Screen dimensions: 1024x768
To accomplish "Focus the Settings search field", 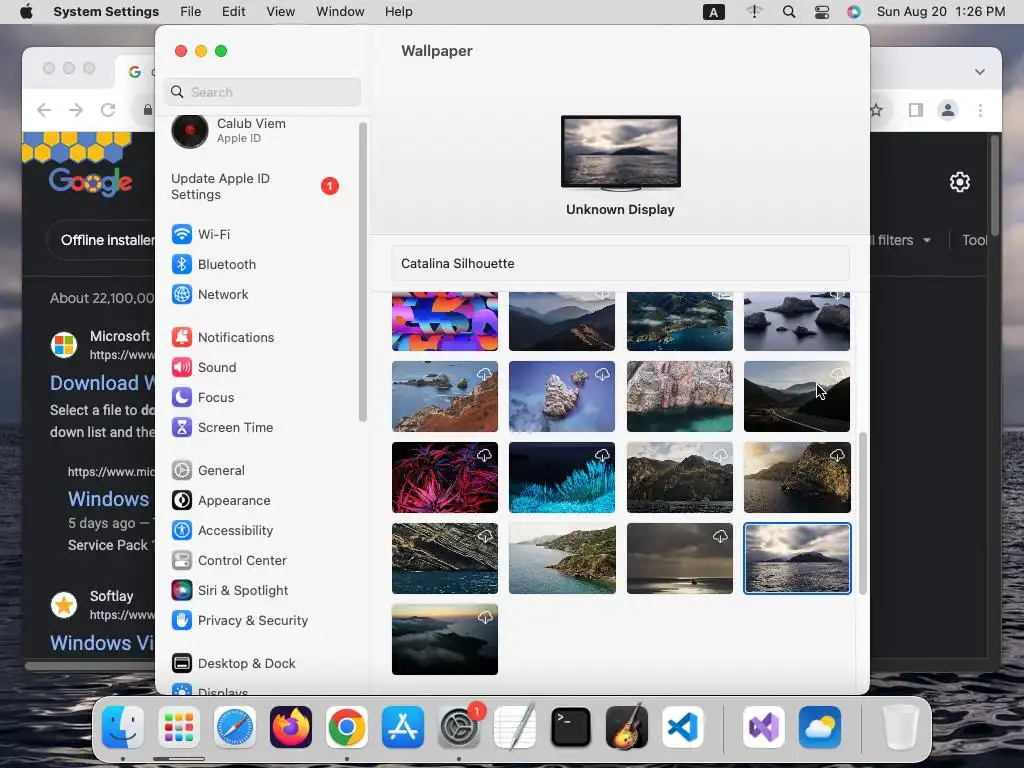I will [263, 92].
